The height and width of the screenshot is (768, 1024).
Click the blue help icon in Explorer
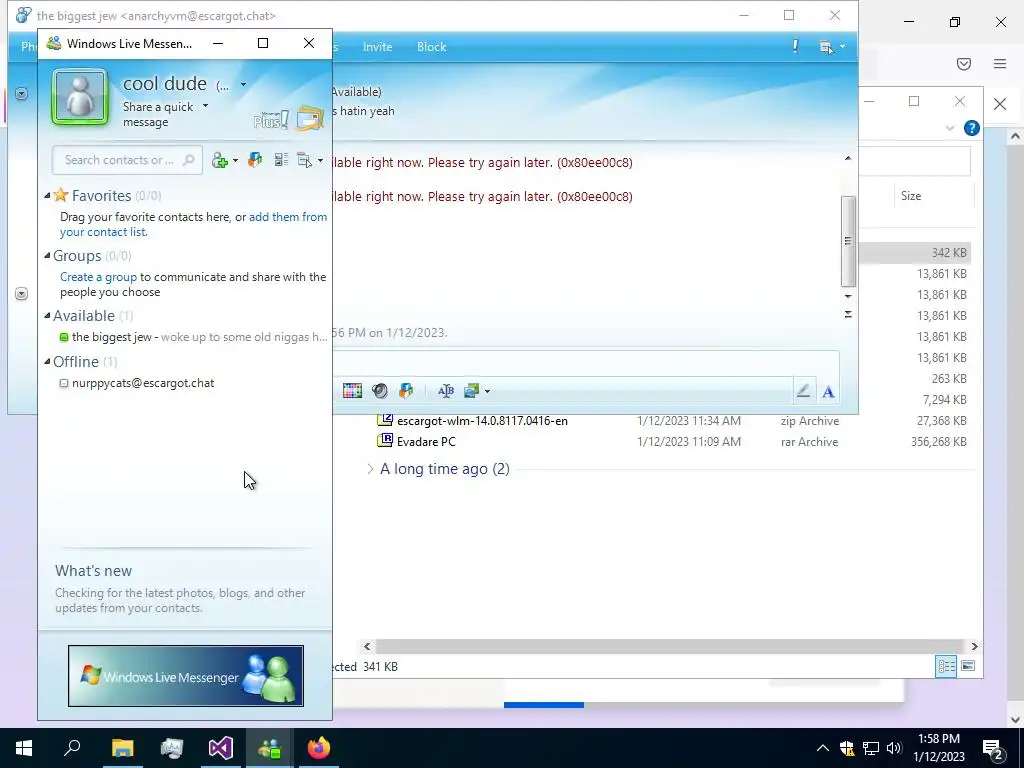pyautogui.click(x=971, y=128)
